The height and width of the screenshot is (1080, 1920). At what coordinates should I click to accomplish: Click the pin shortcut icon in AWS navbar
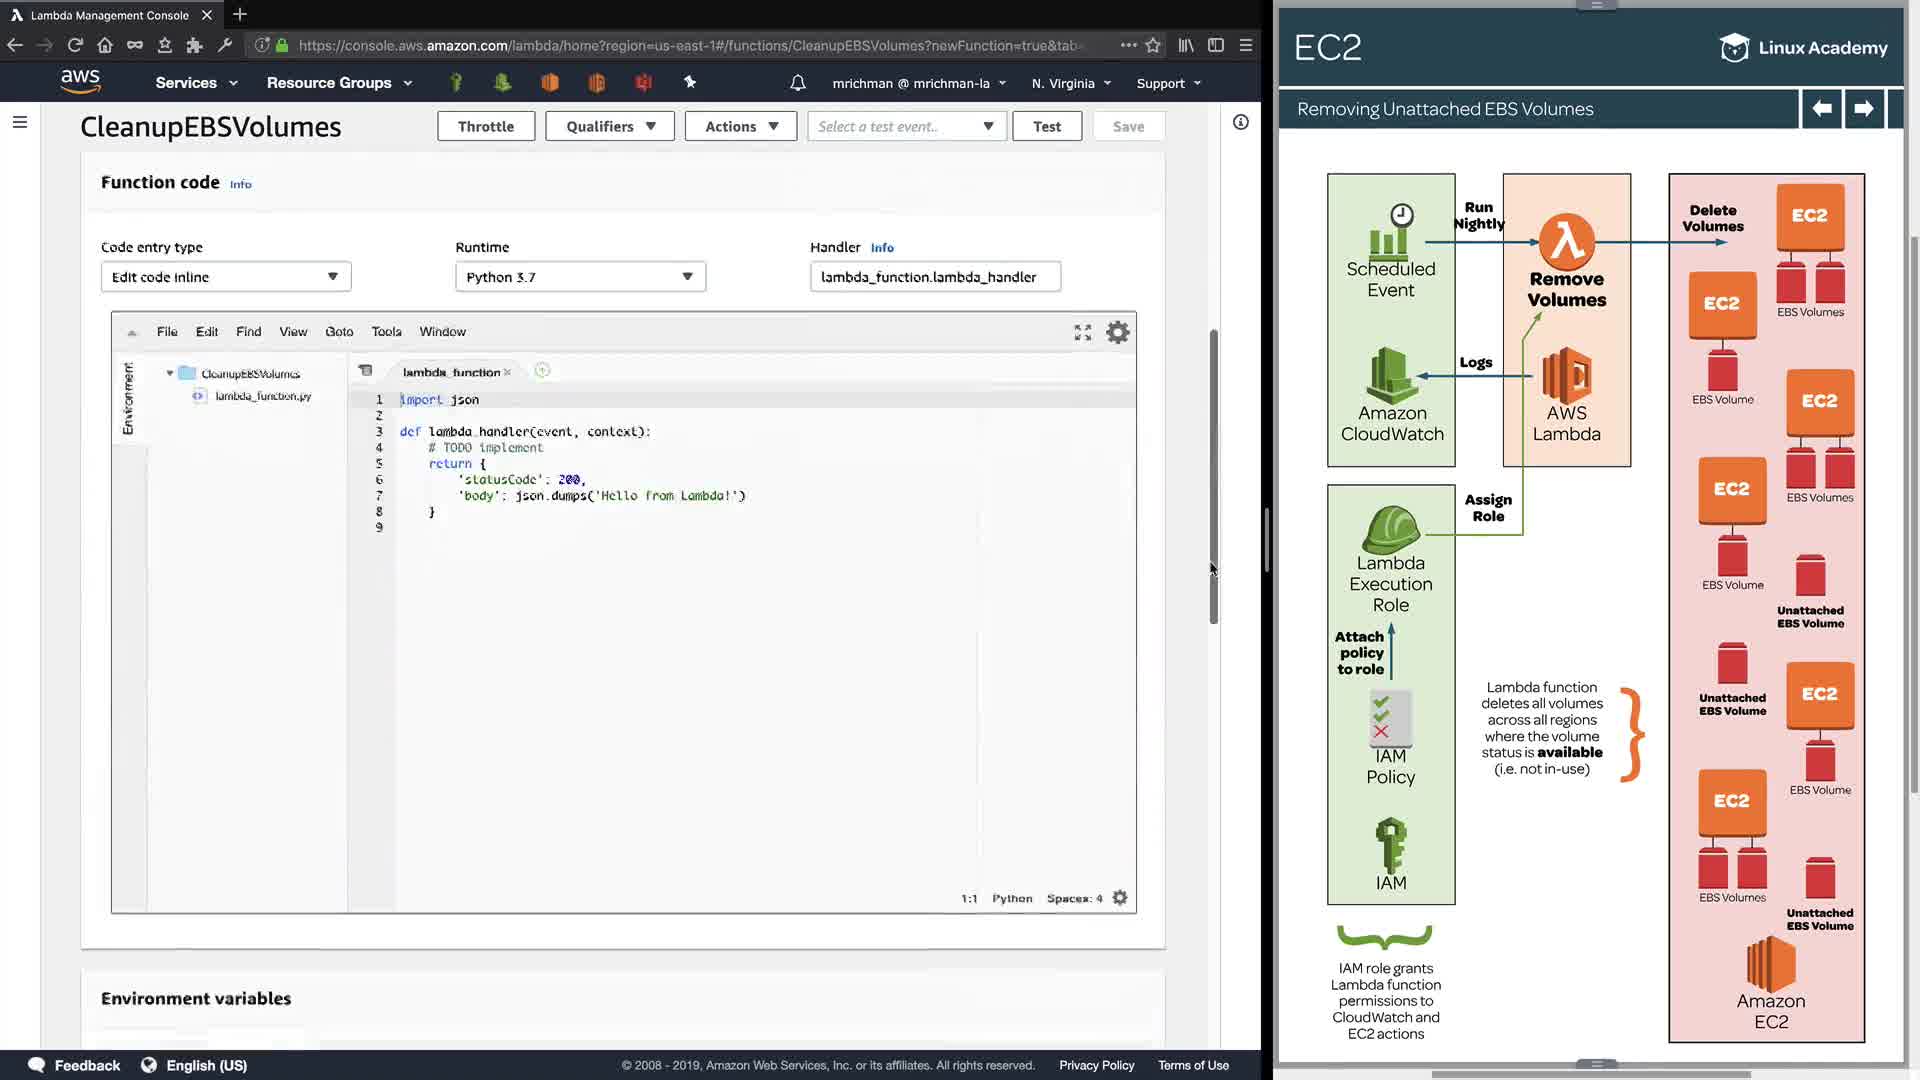pyautogui.click(x=689, y=83)
